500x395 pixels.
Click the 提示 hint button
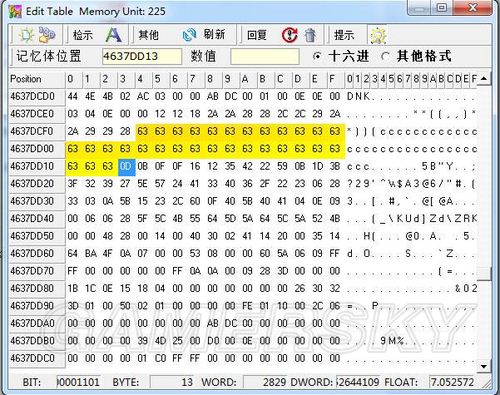pos(344,35)
